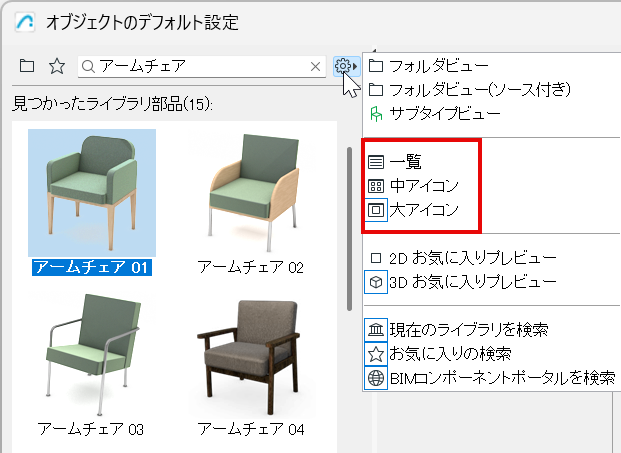
Task: Click the アームチェア 02 label
Action: (x=251, y=268)
